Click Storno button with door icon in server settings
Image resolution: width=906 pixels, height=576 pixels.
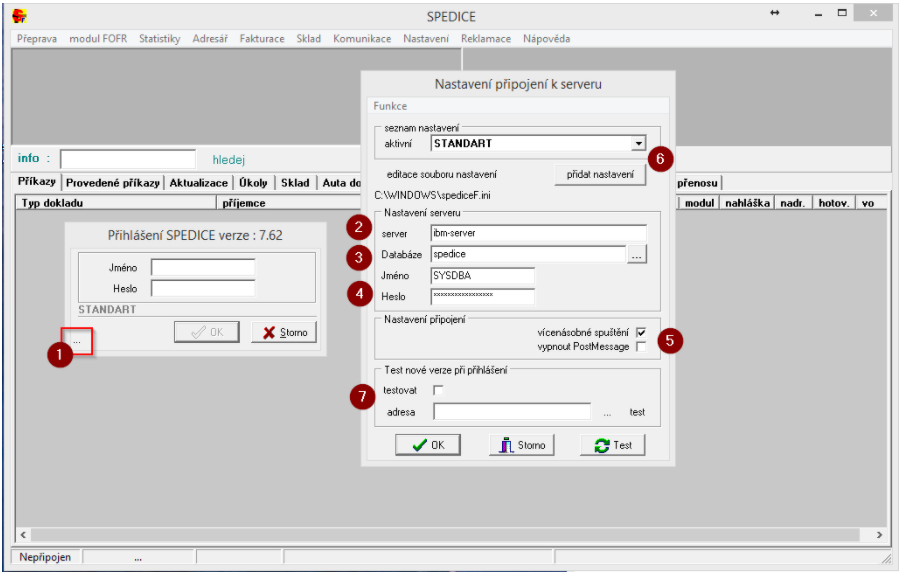coord(521,445)
